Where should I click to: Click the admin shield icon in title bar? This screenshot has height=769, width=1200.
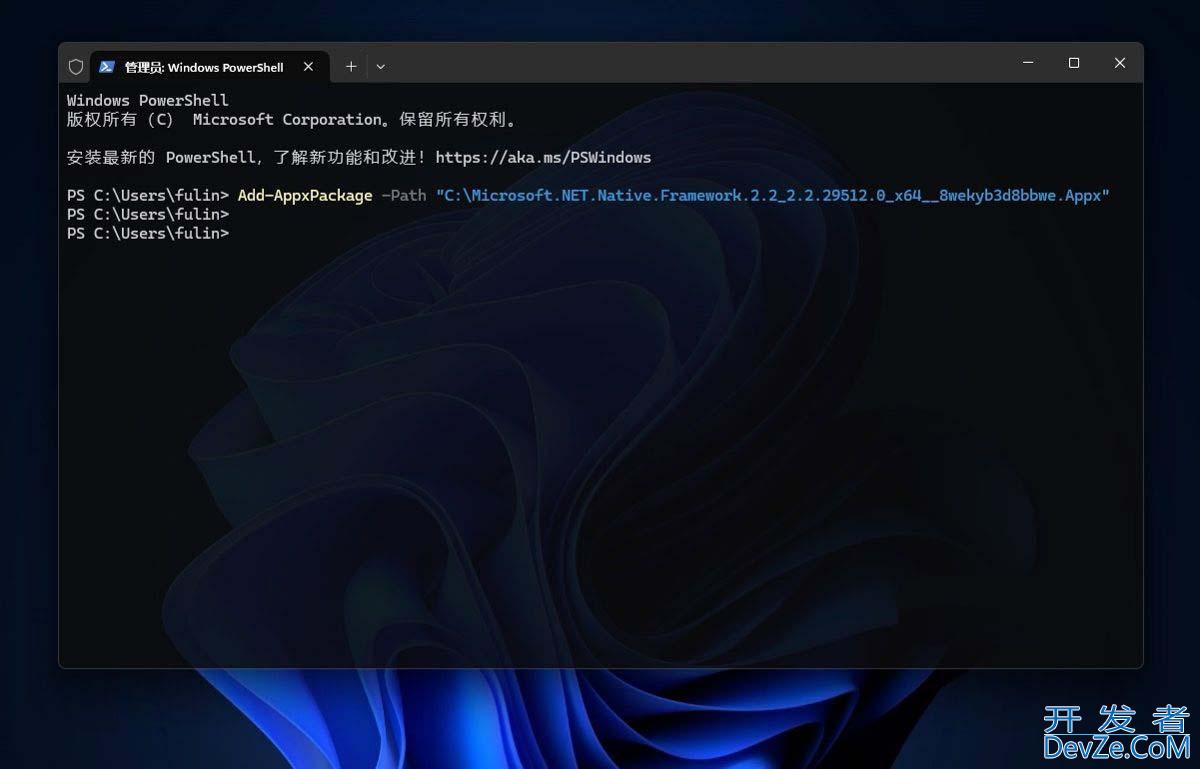pos(76,67)
